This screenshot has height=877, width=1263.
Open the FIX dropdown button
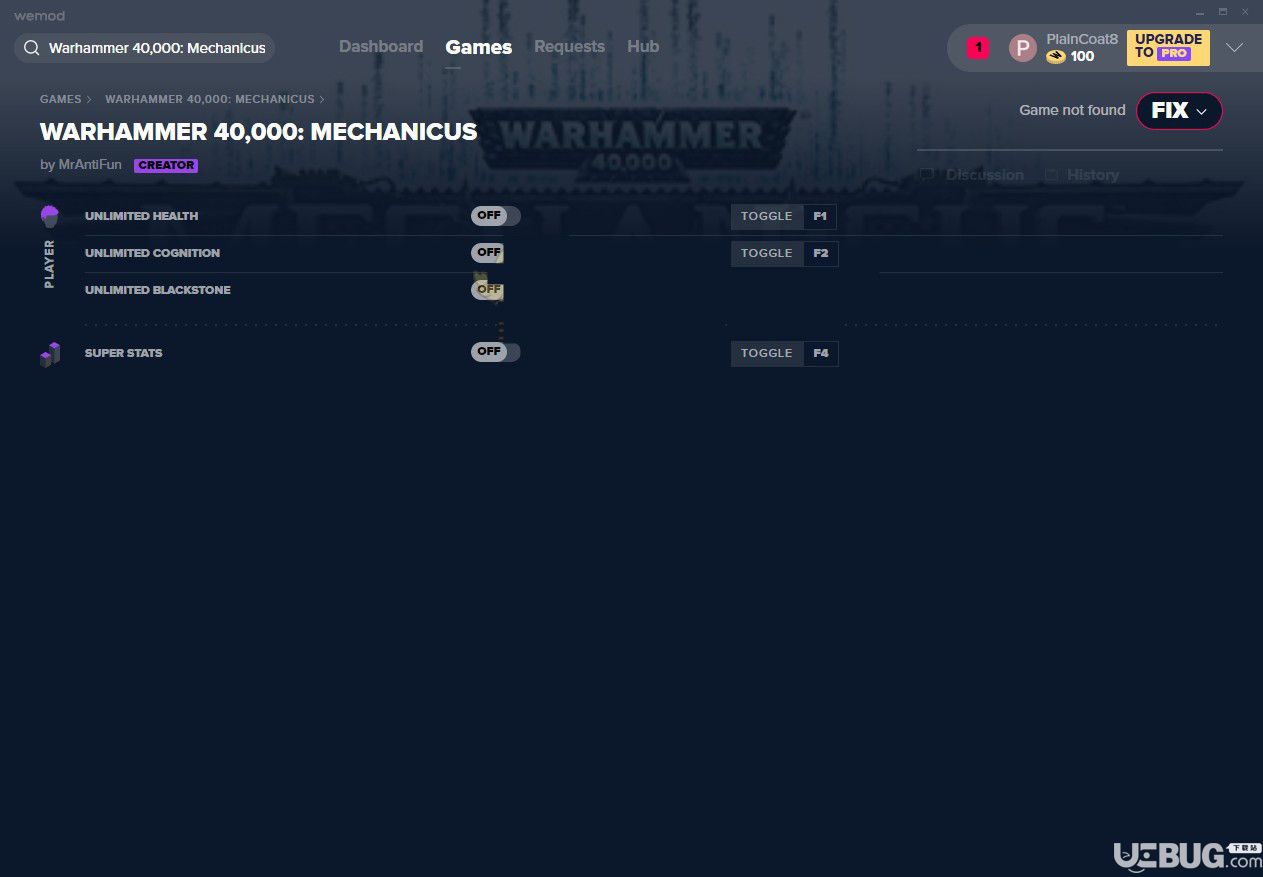coord(1179,111)
